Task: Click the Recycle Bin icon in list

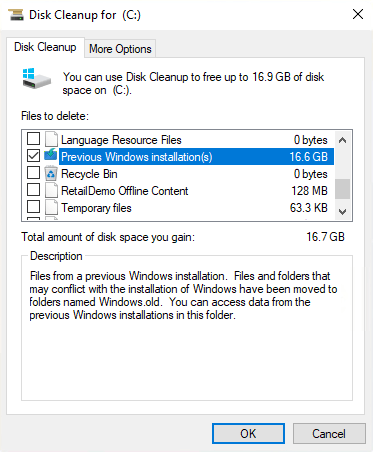Action: coord(51,174)
